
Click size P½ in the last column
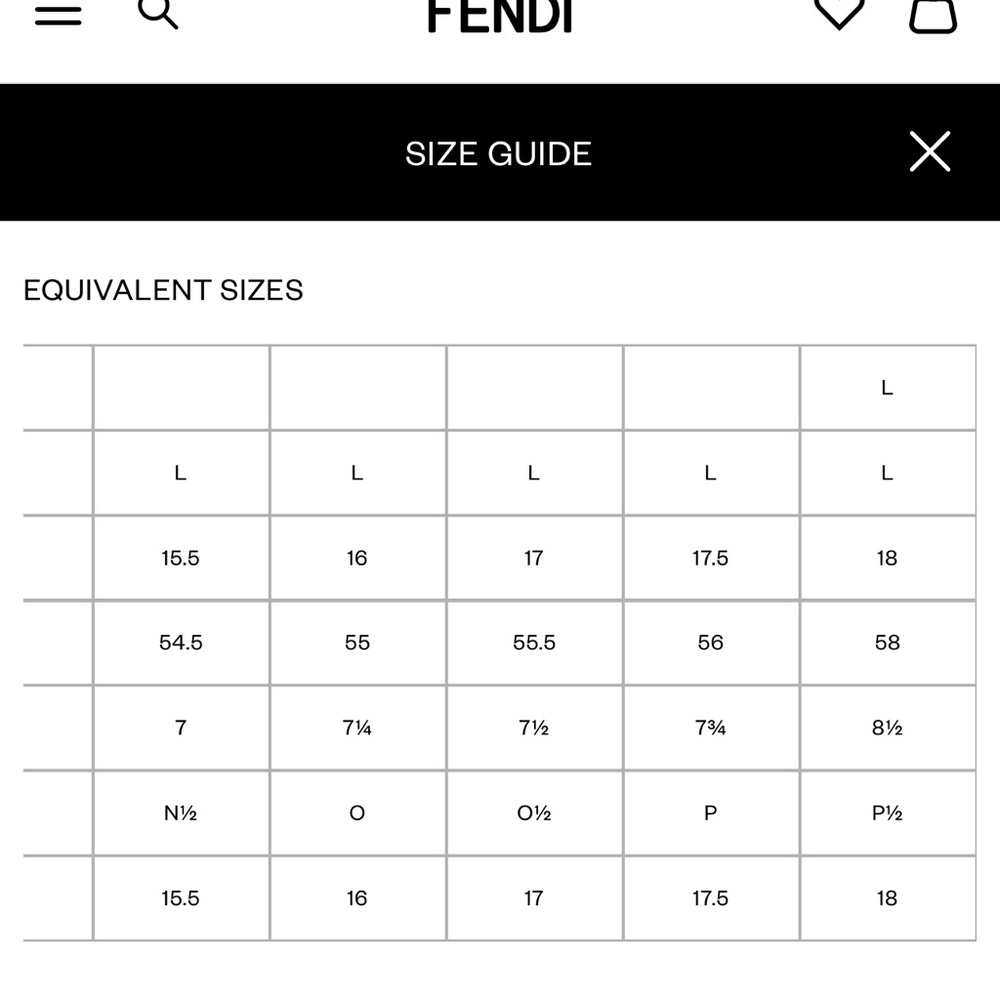click(887, 813)
